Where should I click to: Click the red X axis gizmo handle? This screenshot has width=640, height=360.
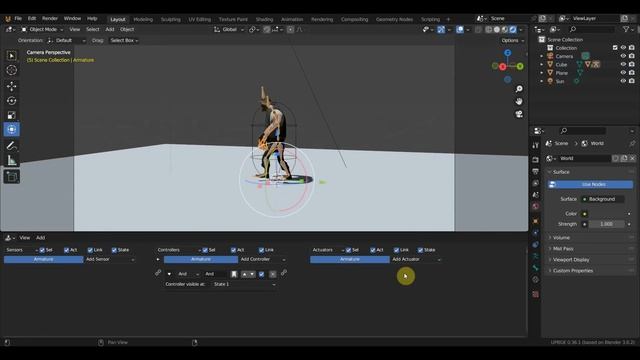[502, 67]
